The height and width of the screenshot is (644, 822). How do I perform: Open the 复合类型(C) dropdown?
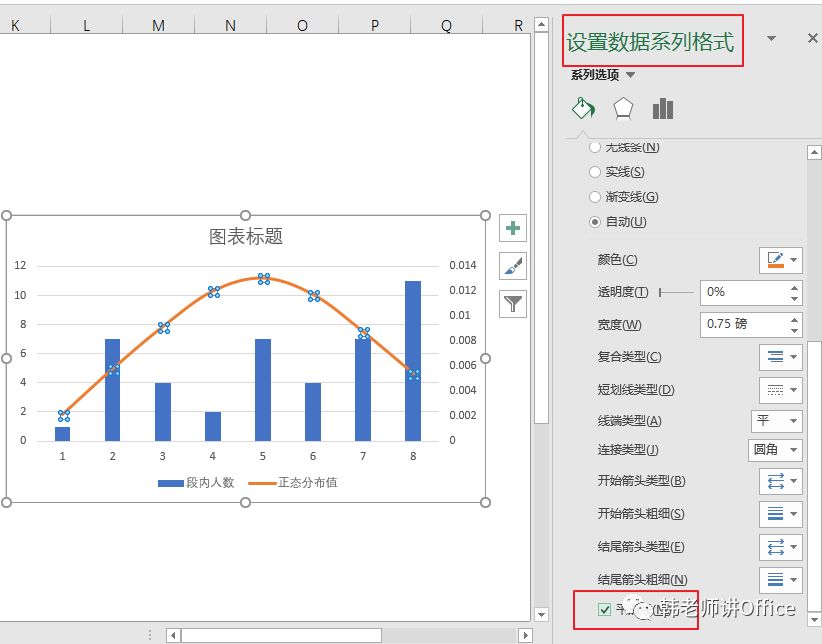coord(781,357)
